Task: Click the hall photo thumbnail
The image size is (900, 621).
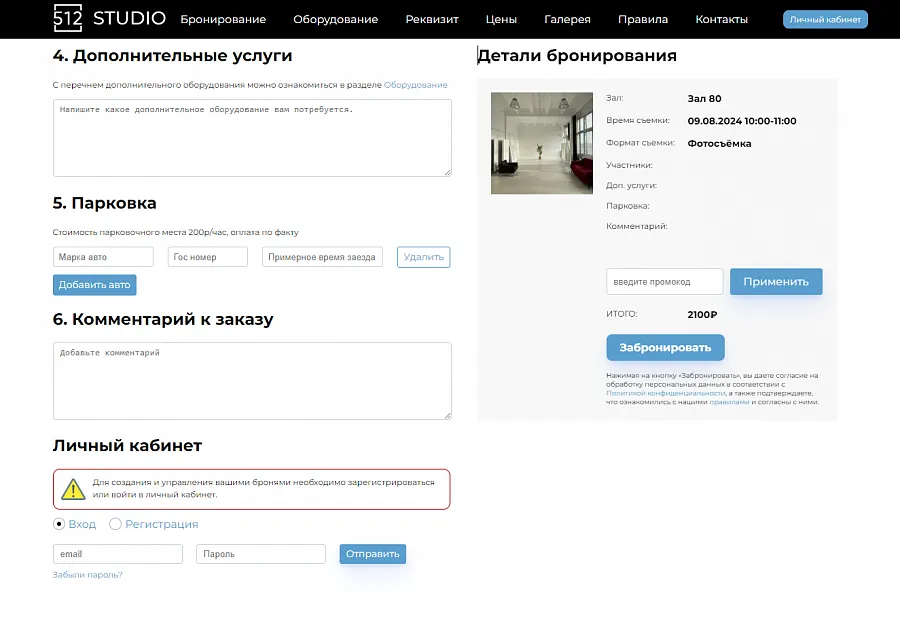Action: 542,143
